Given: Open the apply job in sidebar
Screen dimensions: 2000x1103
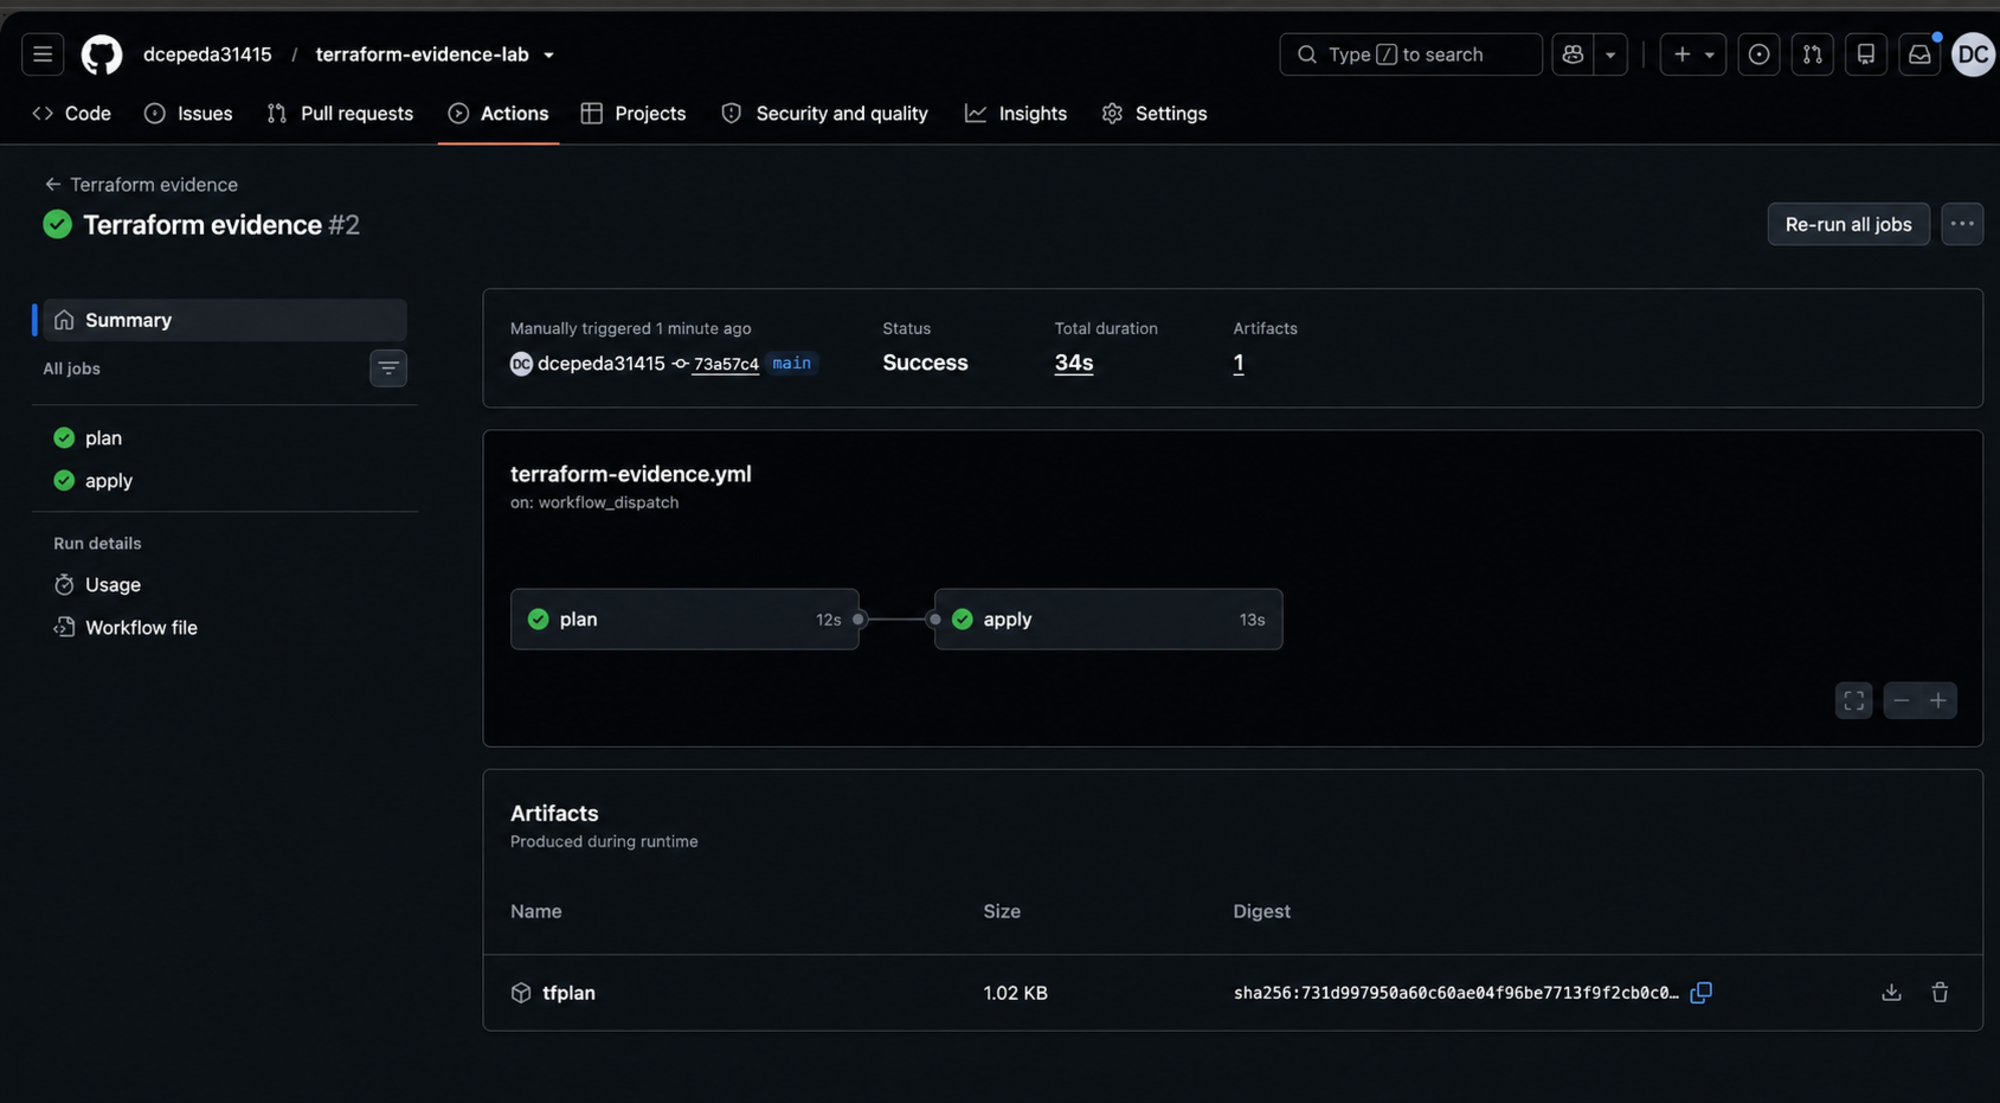Looking at the screenshot, I should (x=225, y=481).
